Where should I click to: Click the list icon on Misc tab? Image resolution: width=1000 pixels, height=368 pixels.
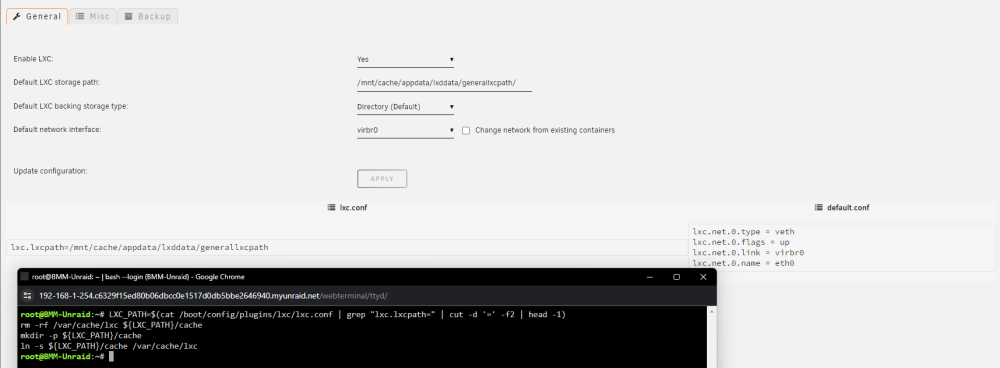tap(80, 17)
